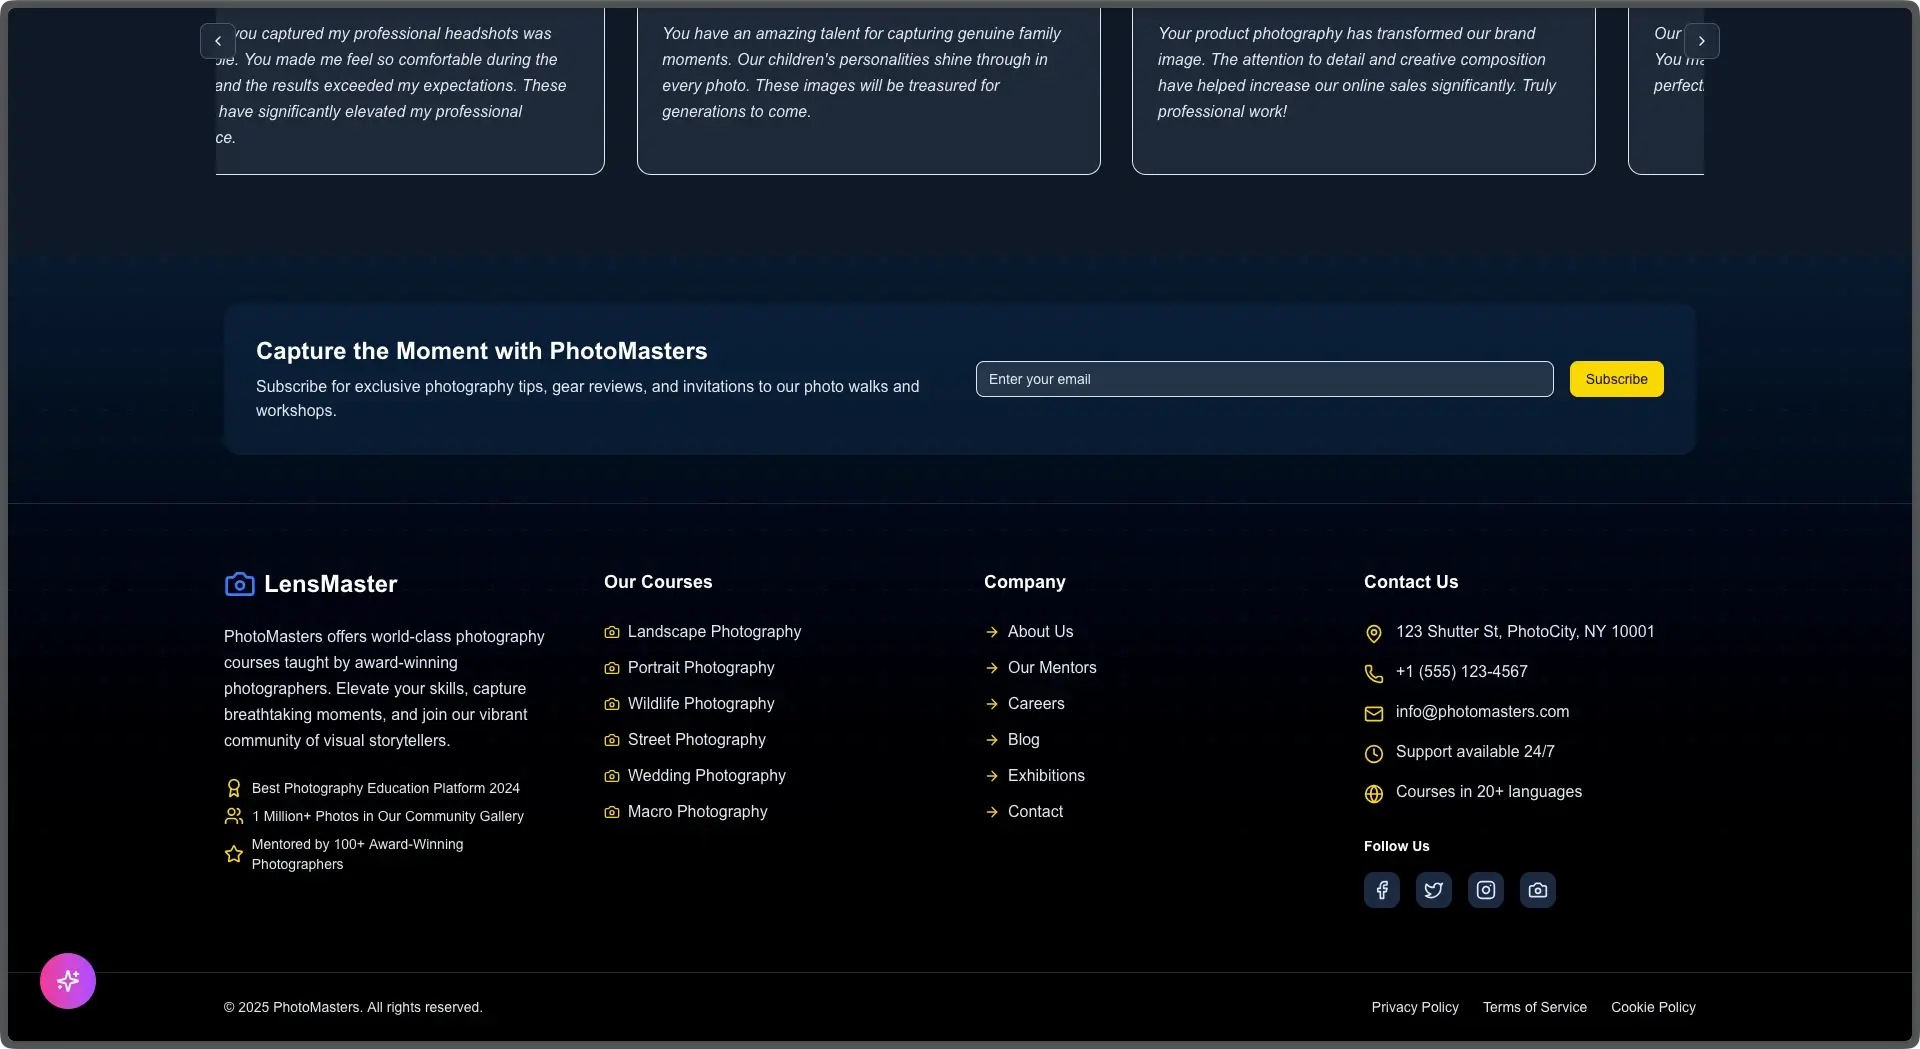The width and height of the screenshot is (1920, 1049).
Task: Visit the Blog link
Action: pos(1023,740)
